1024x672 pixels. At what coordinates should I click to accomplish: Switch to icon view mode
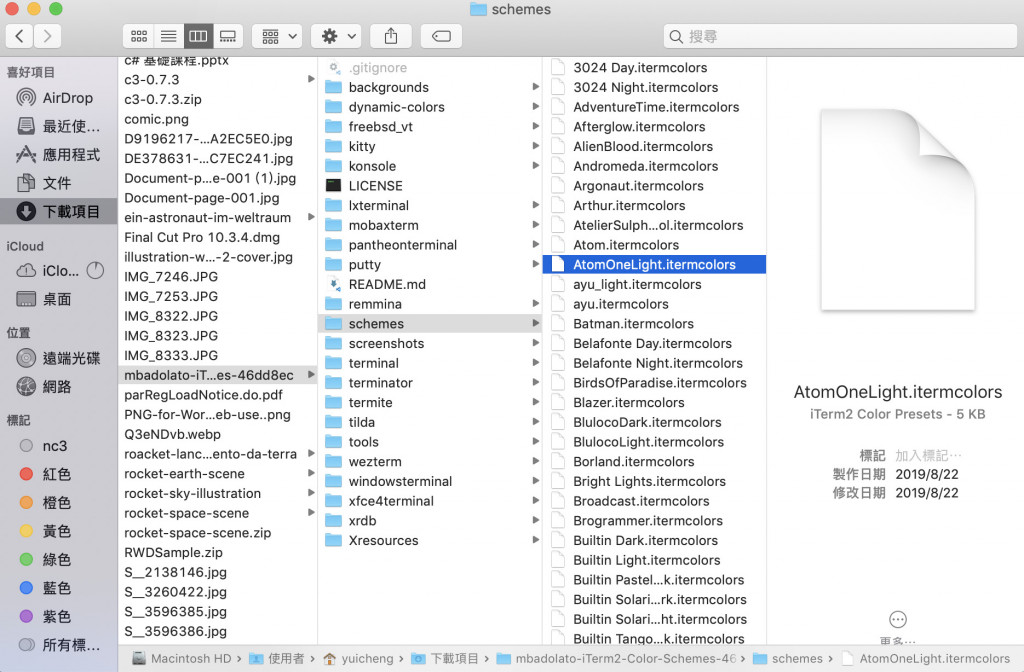[x=138, y=36]
